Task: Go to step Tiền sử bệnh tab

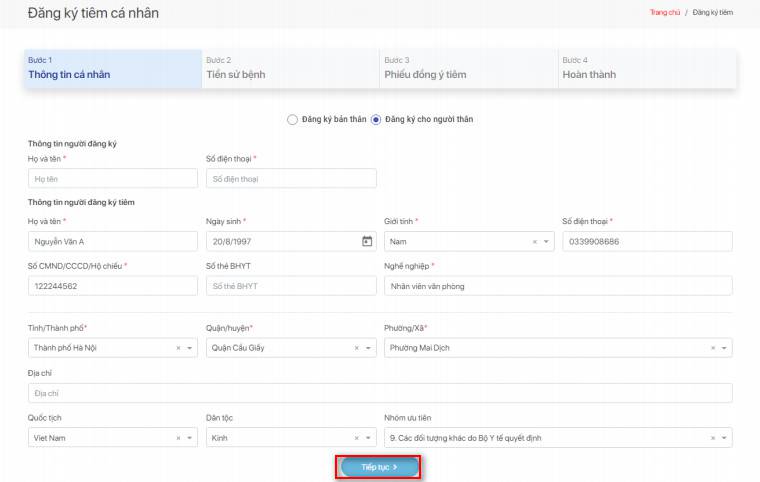Action: (290, 68)
